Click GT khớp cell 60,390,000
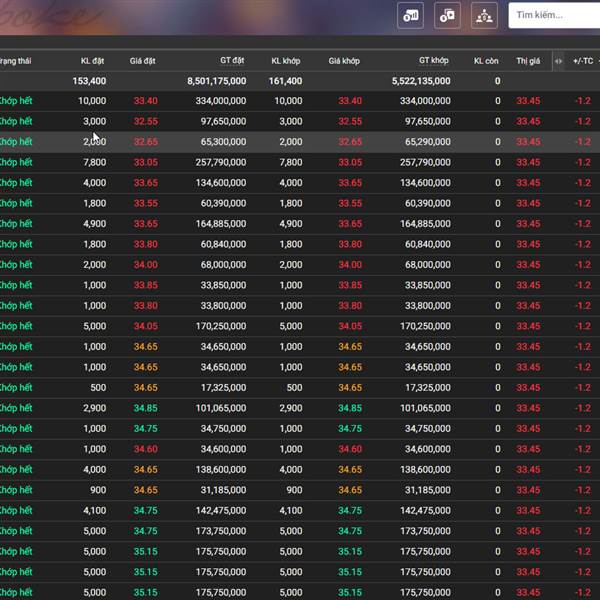Viewport: 600px width, 600px height. tap(428, 203)
